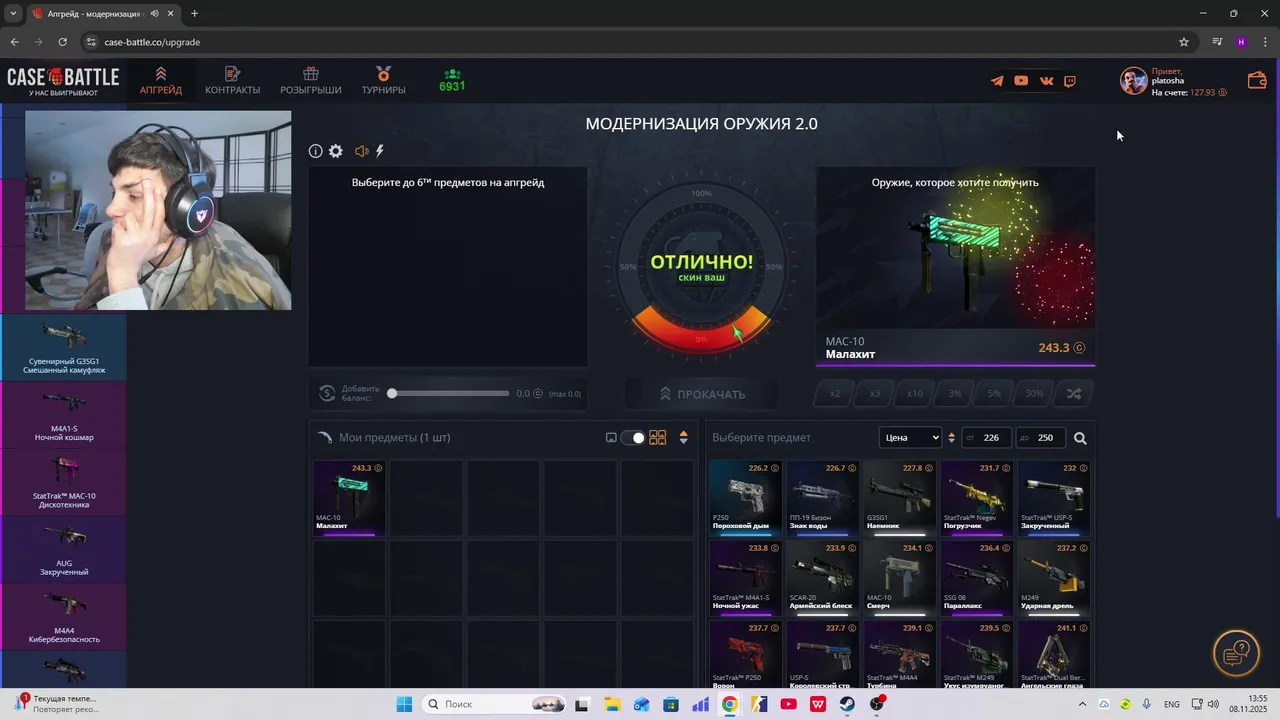Show hidden tray icons chevron
The image size is (1280, 720).
tap(1082, 704)
